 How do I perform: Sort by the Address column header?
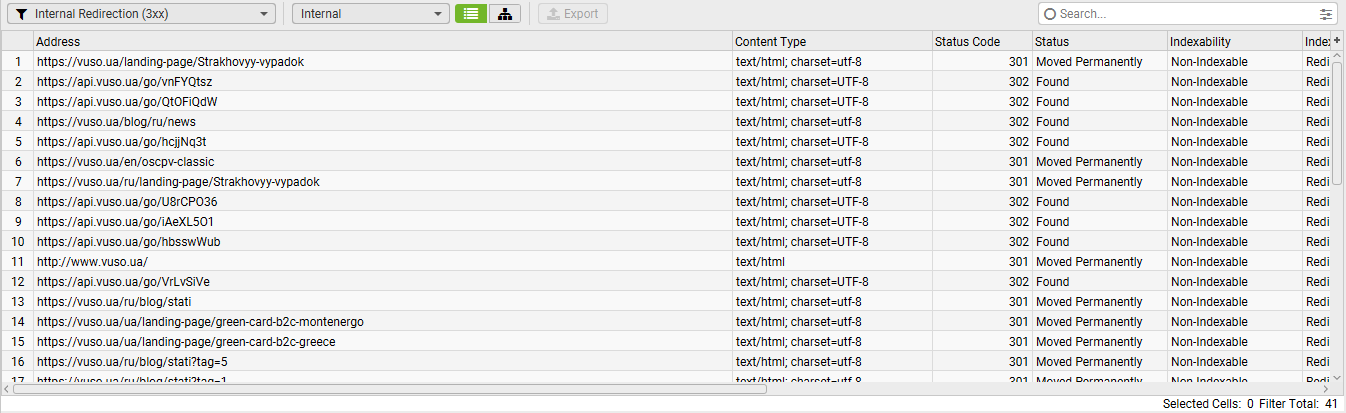(x=382, y=41)
